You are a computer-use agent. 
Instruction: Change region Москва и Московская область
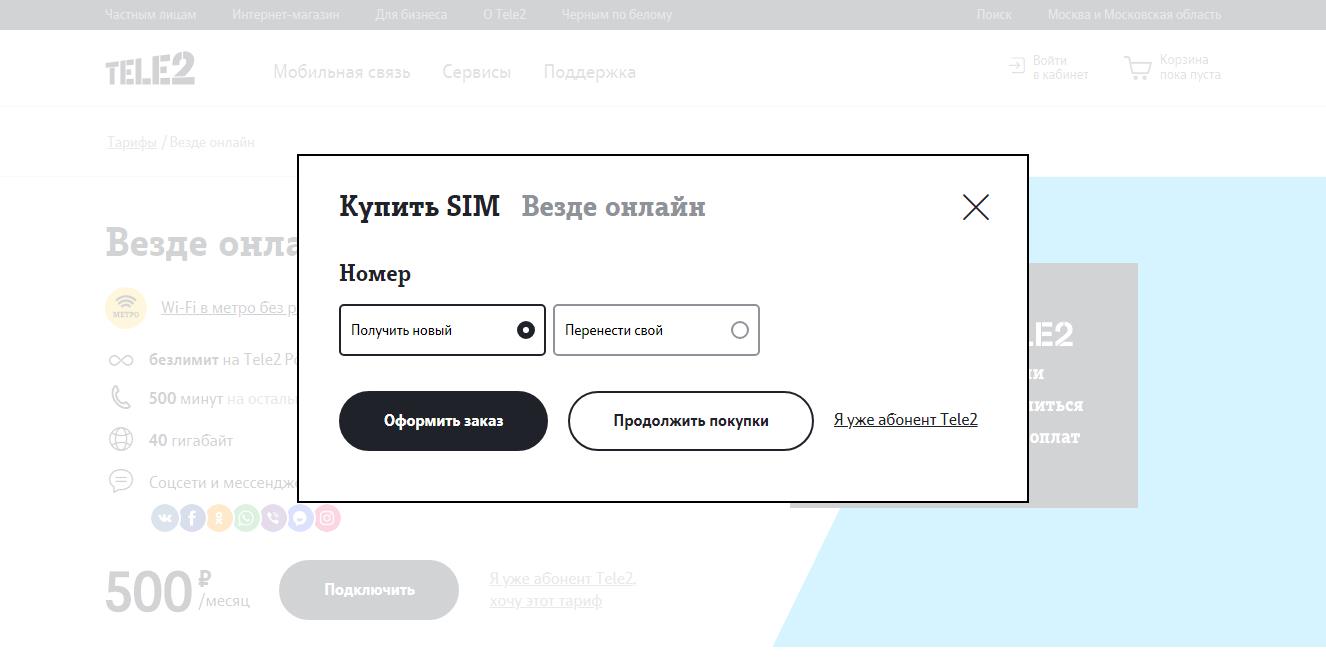(1134, 15)
